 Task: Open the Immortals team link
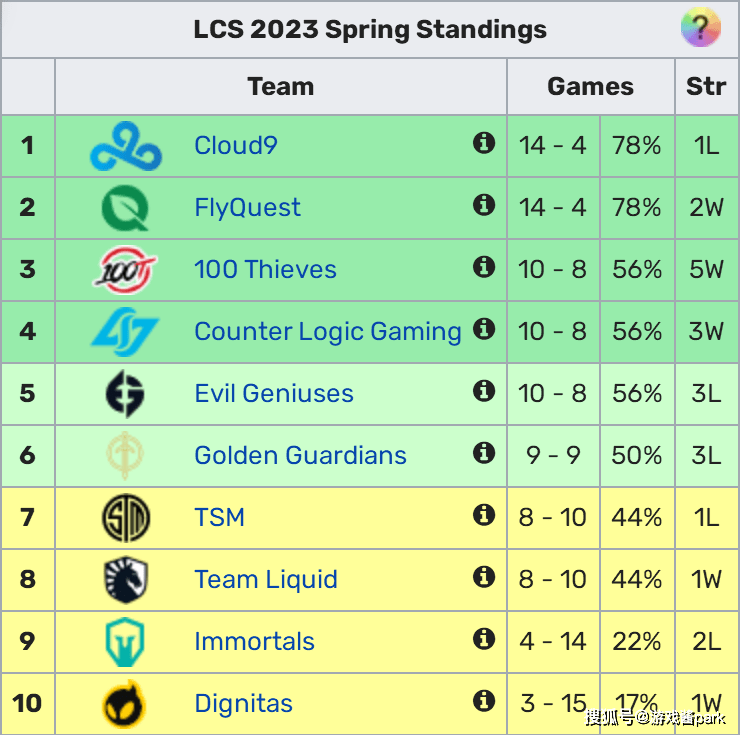(x=254, y=642)
